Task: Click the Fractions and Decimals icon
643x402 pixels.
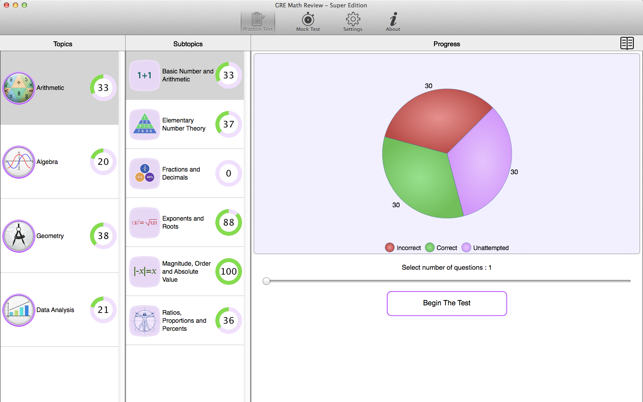Action: (x=144, y=174)
